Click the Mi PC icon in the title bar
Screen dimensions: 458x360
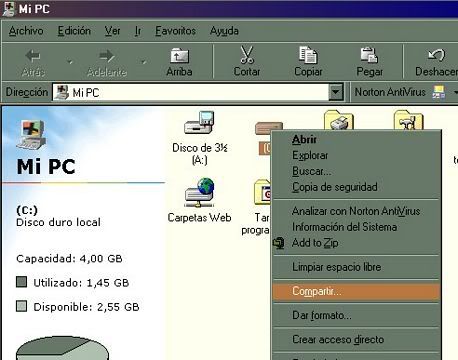[8, 9]
